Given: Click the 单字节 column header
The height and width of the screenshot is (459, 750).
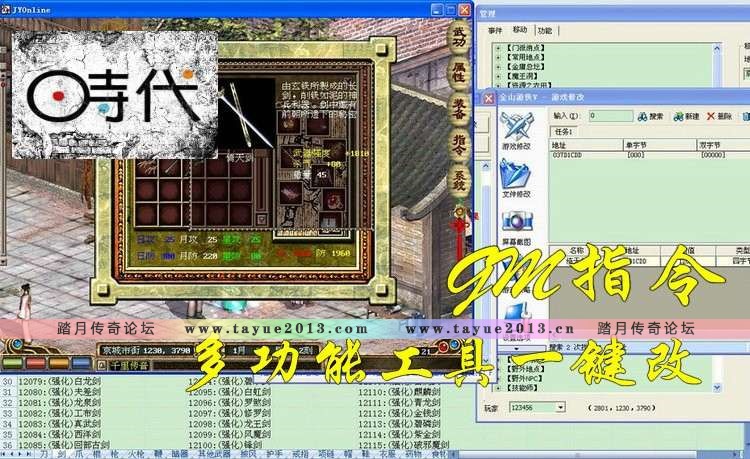Looking at the screenshot, I should [660, 145].
